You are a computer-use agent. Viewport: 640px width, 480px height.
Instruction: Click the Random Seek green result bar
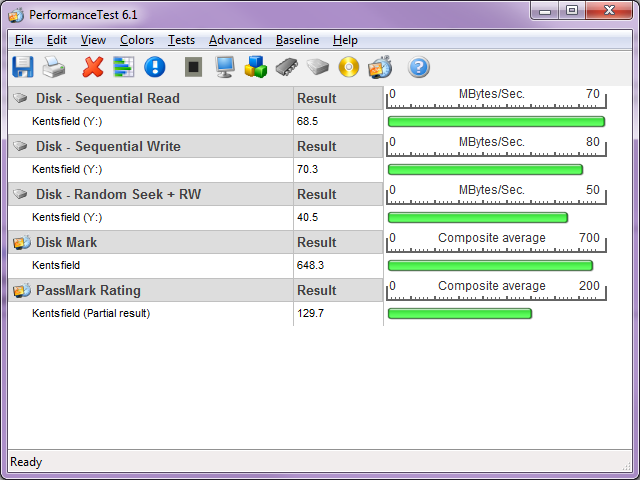point(478,218)
